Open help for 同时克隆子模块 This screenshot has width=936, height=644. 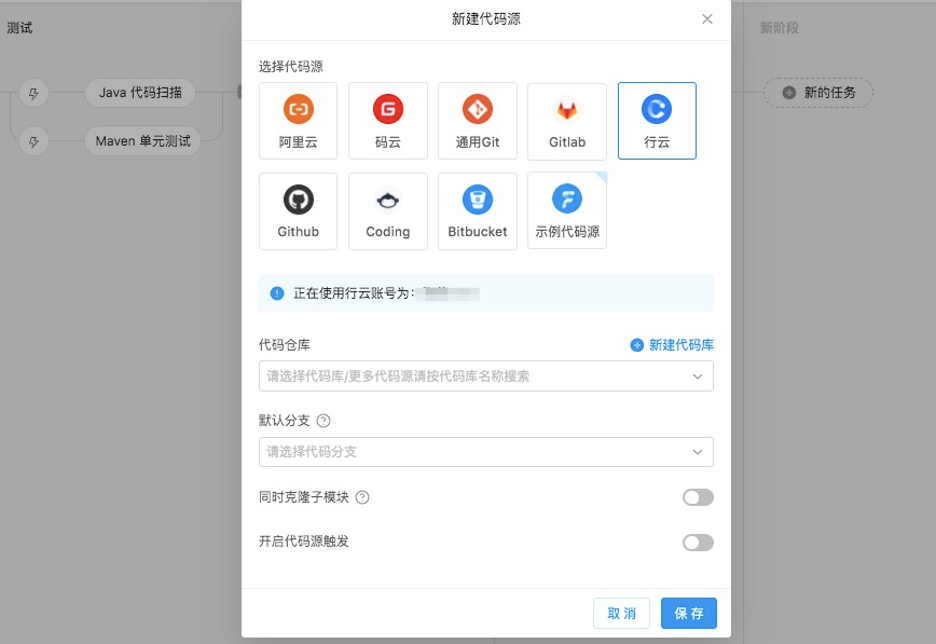362,497
